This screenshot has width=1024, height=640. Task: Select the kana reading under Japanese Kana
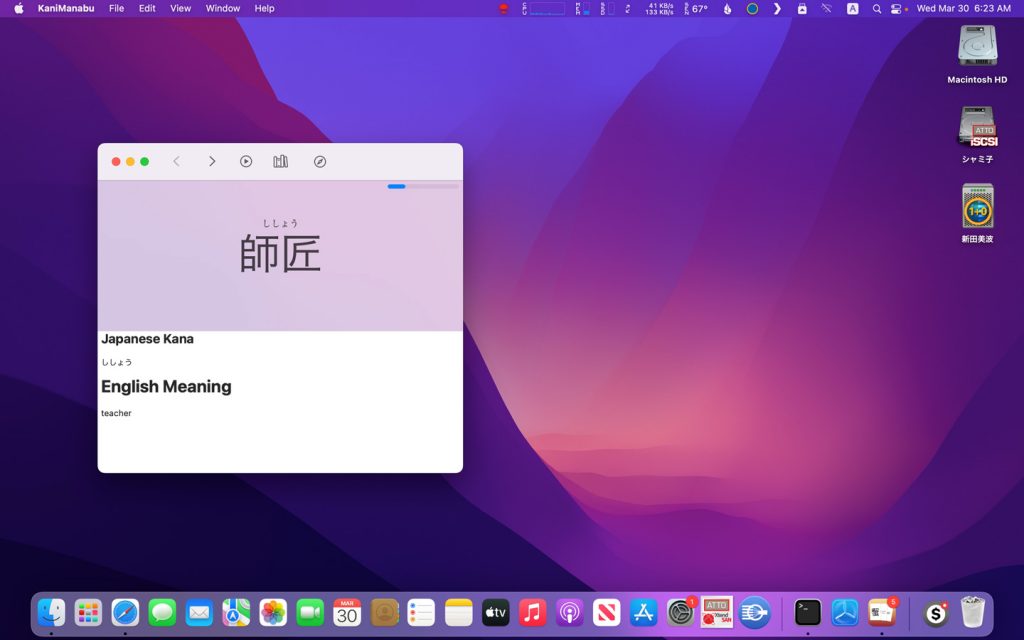tap(117, 362)
